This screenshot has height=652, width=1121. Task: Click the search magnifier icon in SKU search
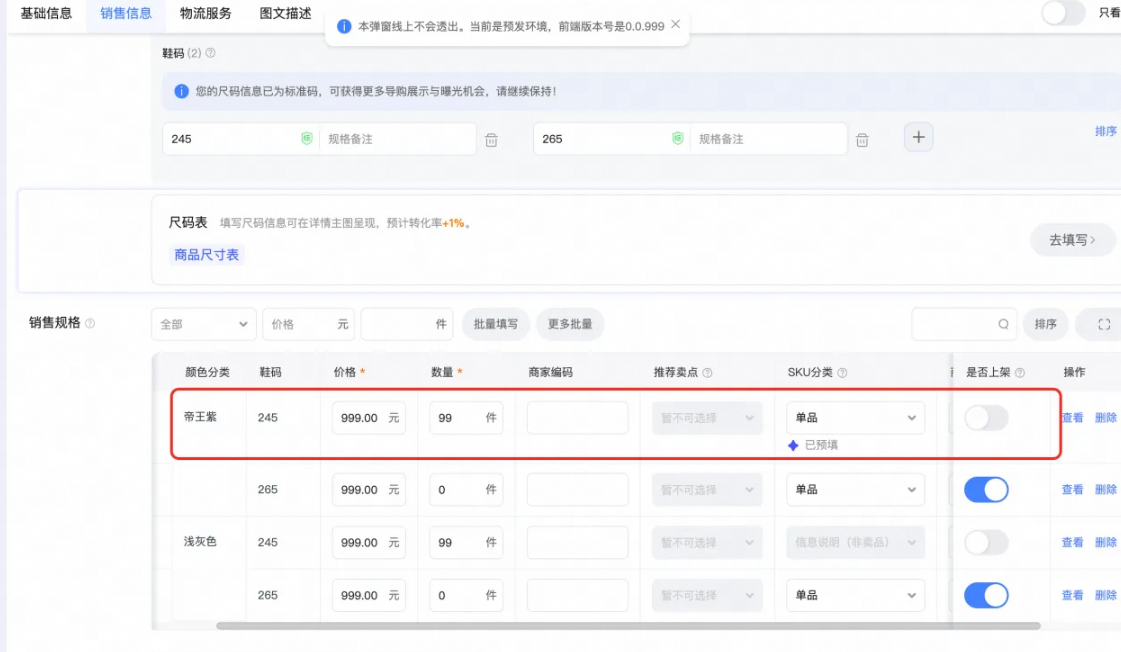(x=1004, y=324)
